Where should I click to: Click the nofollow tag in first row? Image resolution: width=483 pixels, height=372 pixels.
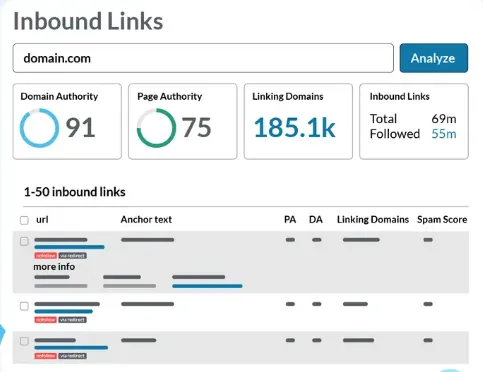tap(46, 256)
